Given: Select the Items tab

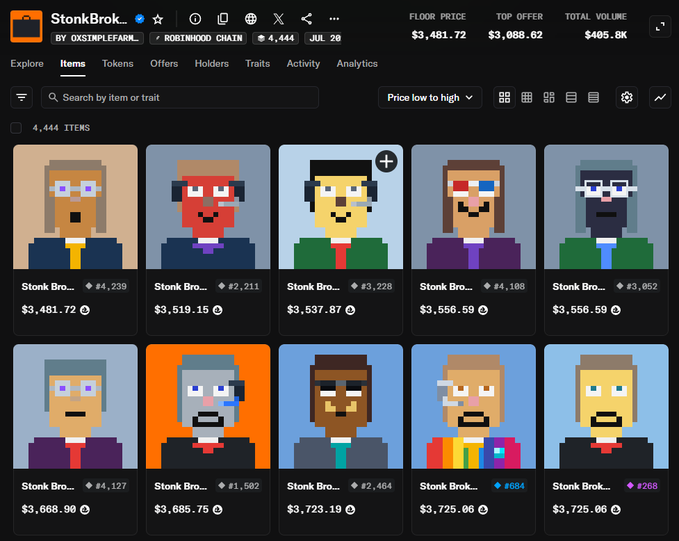Looking at the screenshot, I should click(x=73, y=64).
